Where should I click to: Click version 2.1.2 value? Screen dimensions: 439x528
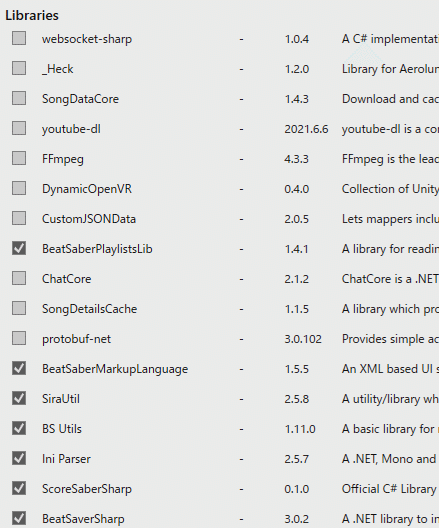pos(297,279)
